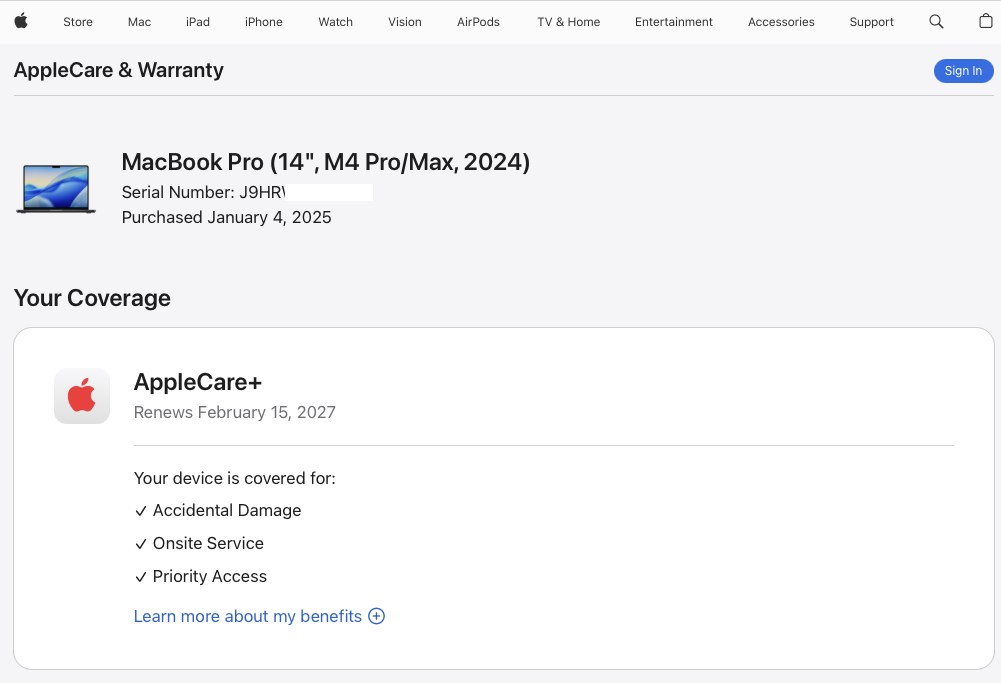
Task: Open the Mac menu
Action: click(x=139, y=22)
